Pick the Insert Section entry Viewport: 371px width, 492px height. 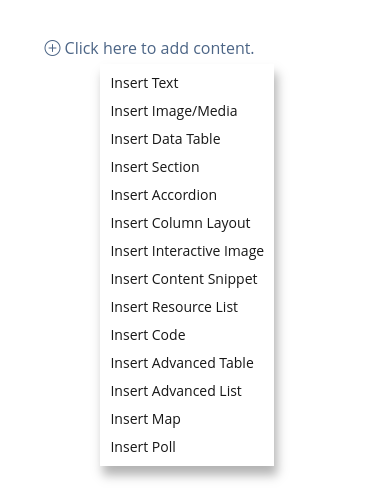187,167
